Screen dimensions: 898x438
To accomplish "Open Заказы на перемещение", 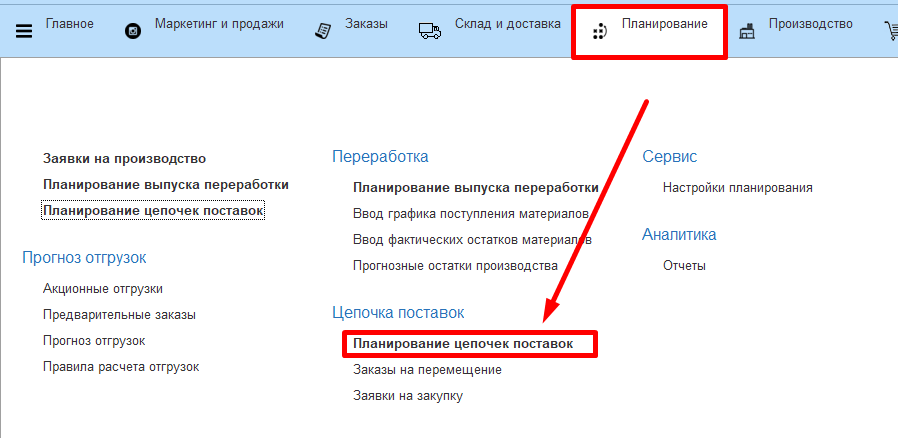I will click(x=427, y=370).
